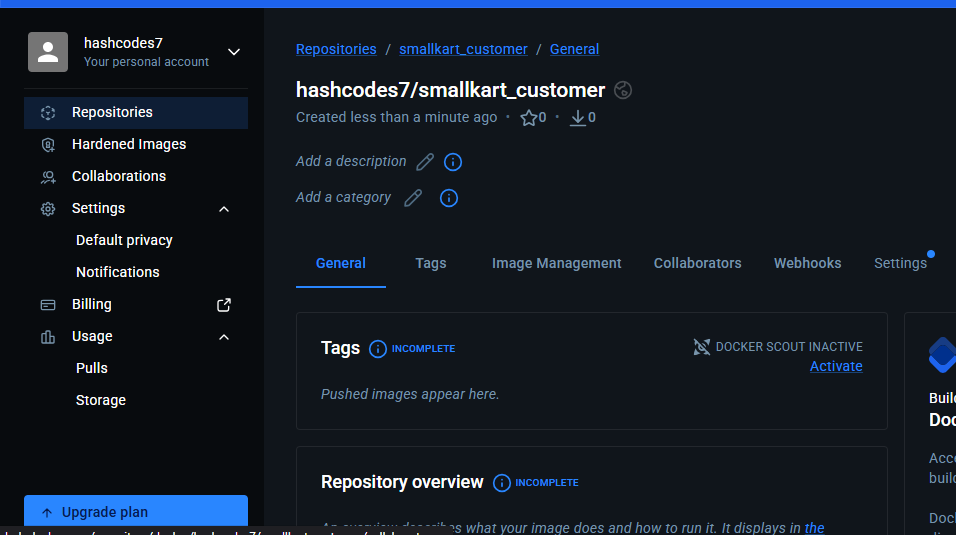Click smallkart_customer breadcrumb link
The image size is (956, 535).
(x=463, y=49)
